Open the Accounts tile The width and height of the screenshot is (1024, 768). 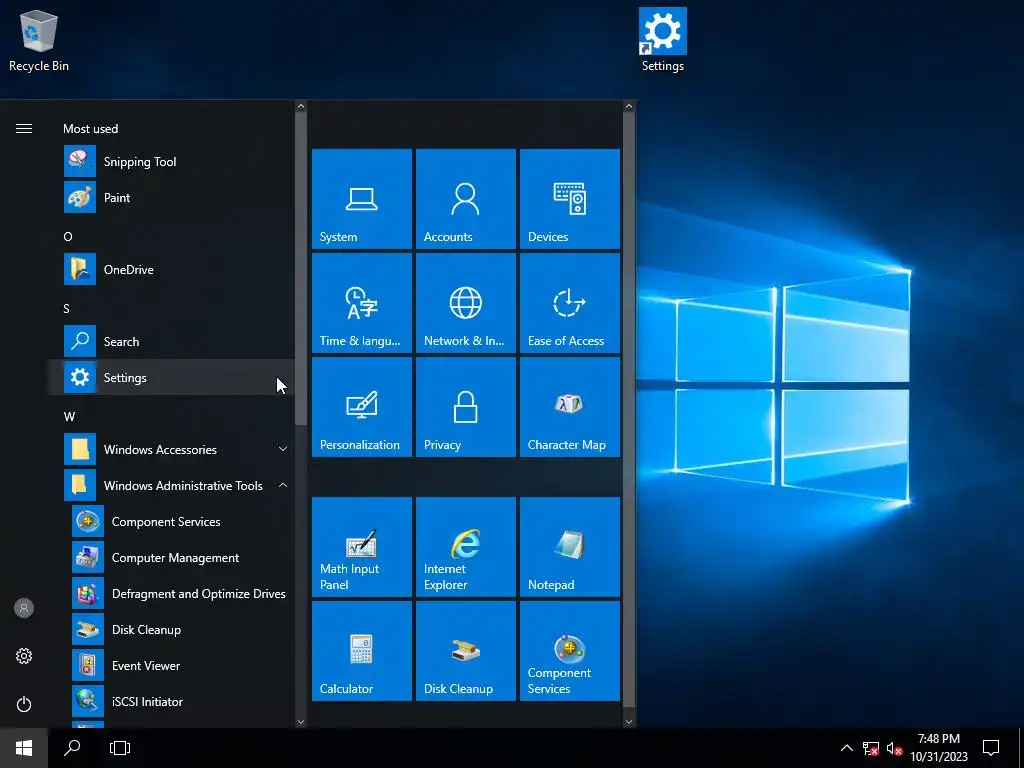tap(466, 199)
